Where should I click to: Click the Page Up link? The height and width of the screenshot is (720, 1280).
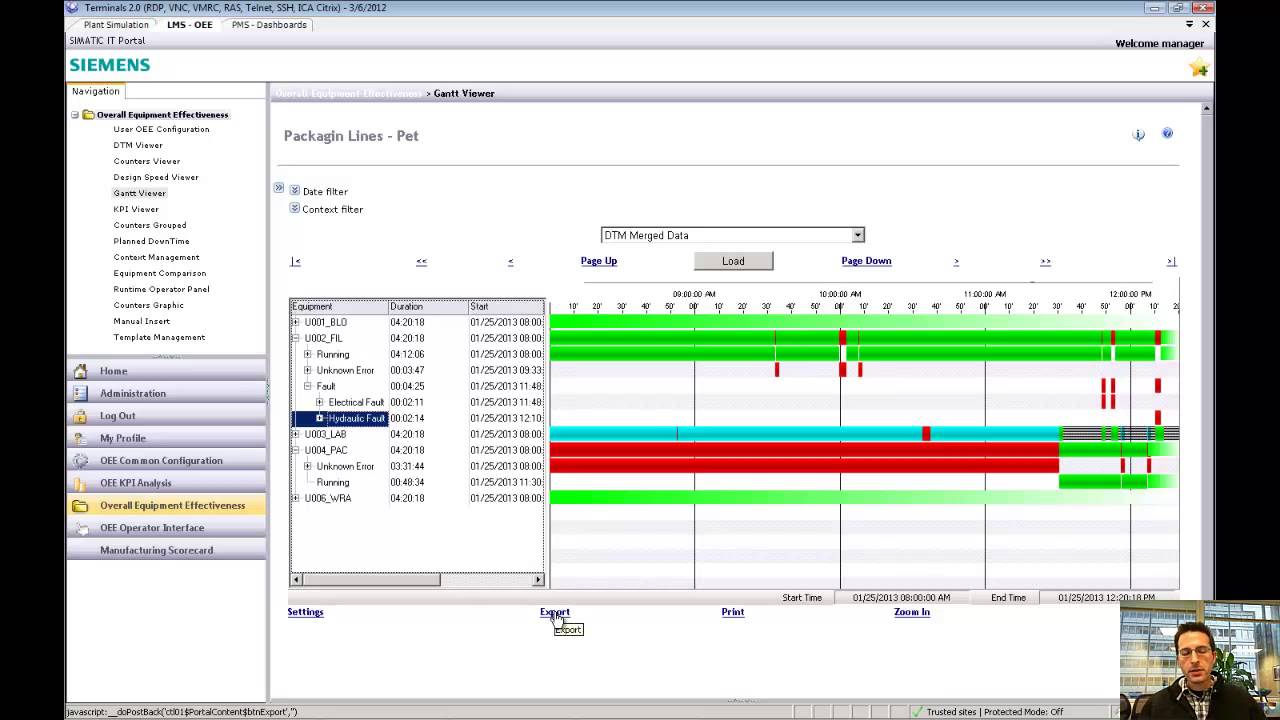pyautogui.click(x=599, y=261)
